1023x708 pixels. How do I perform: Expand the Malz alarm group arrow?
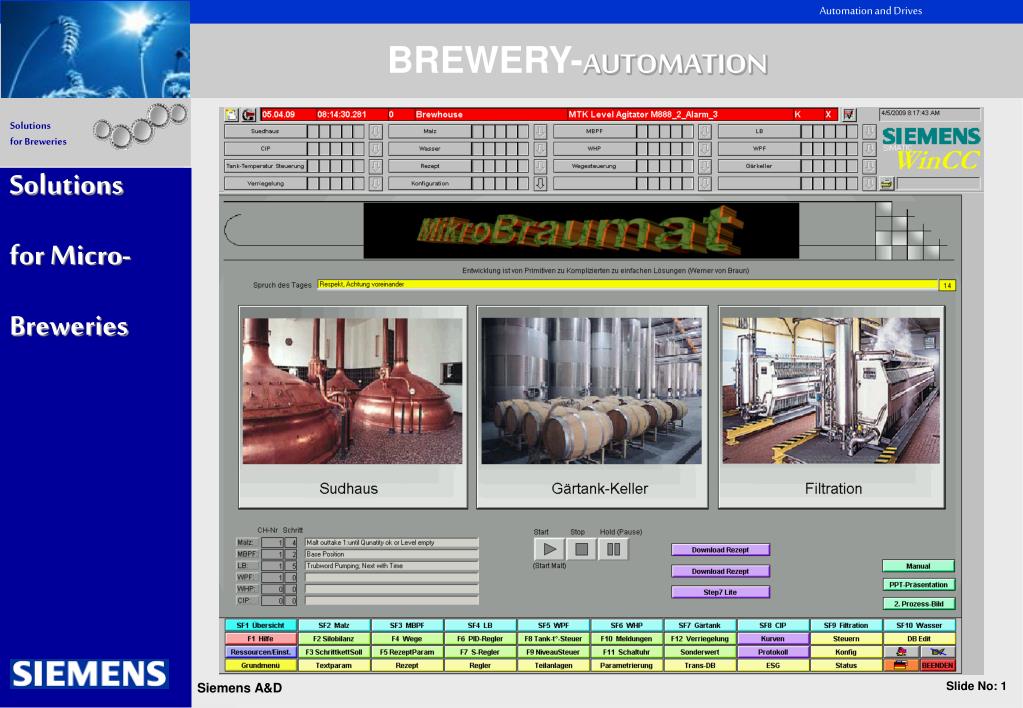click(x=540, y=131)
